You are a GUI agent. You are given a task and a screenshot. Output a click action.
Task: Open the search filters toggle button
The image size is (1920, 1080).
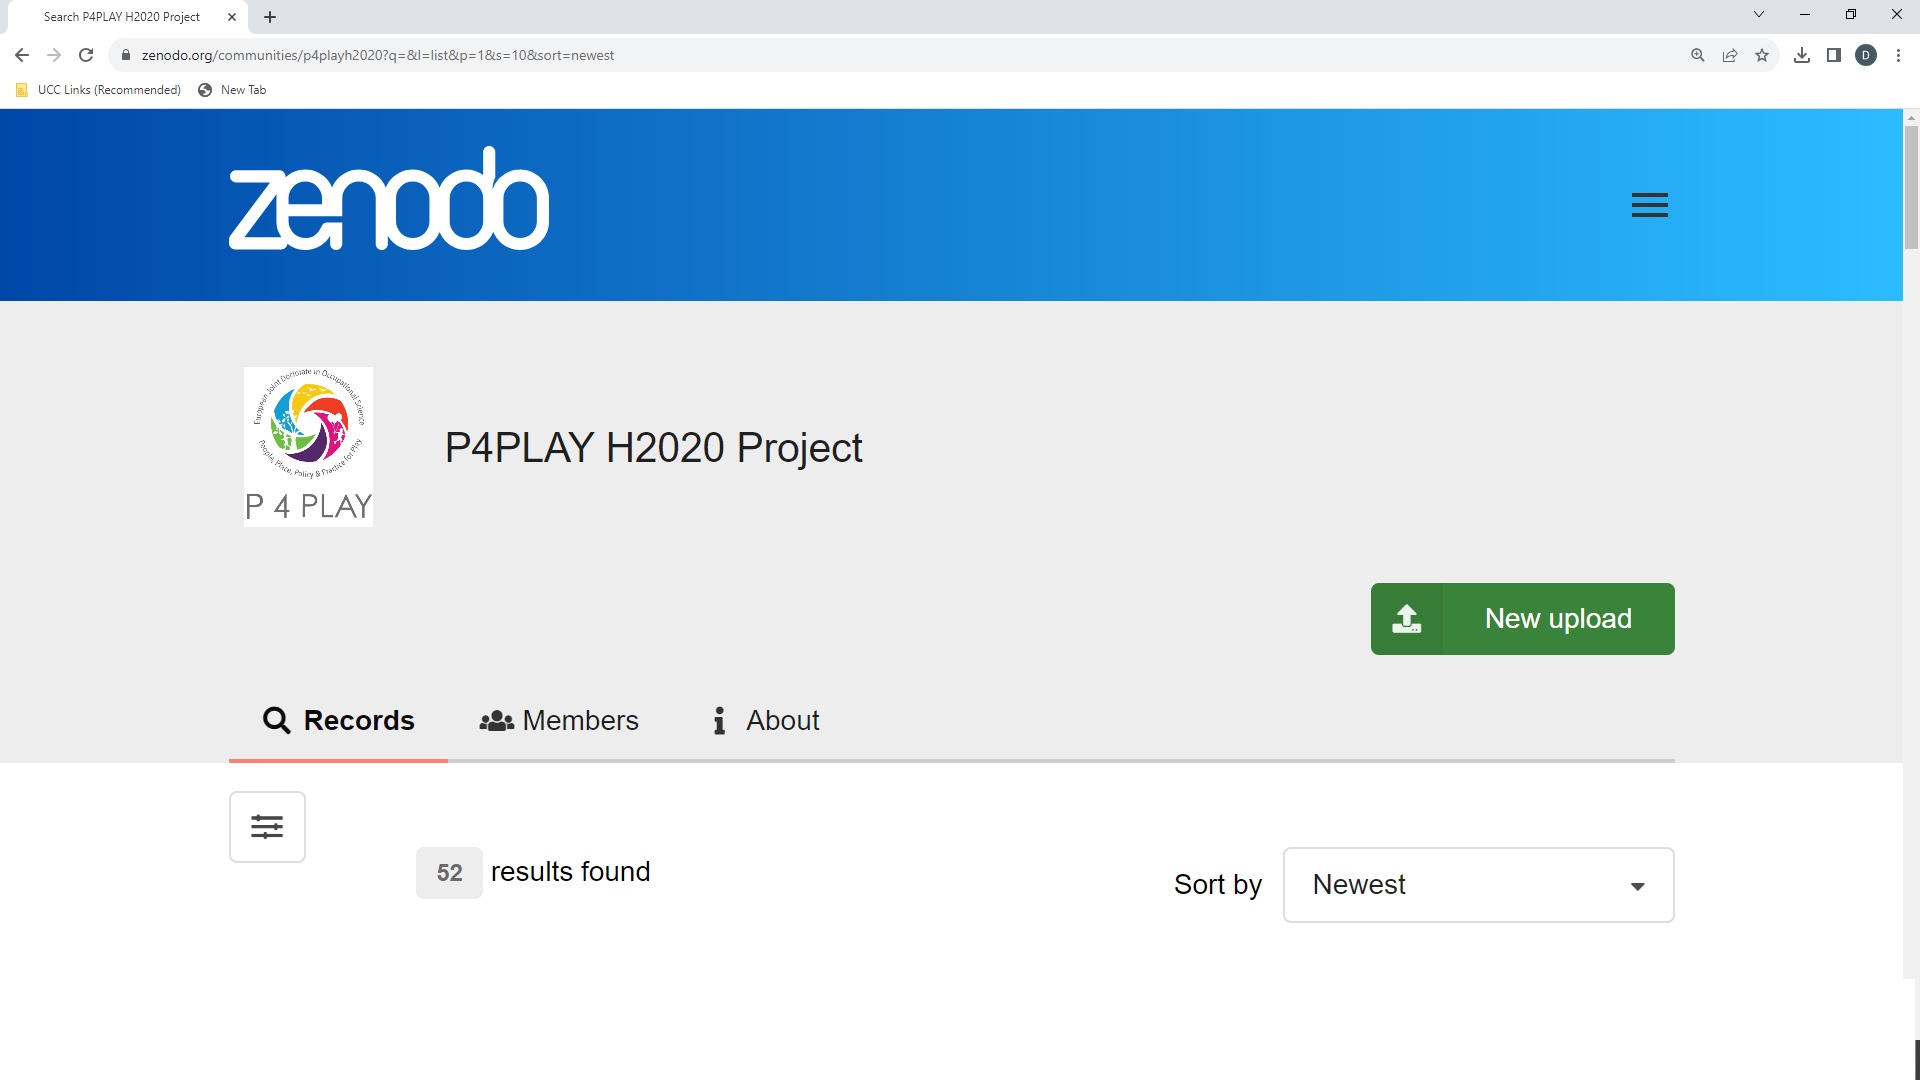[x=267, y=827]
